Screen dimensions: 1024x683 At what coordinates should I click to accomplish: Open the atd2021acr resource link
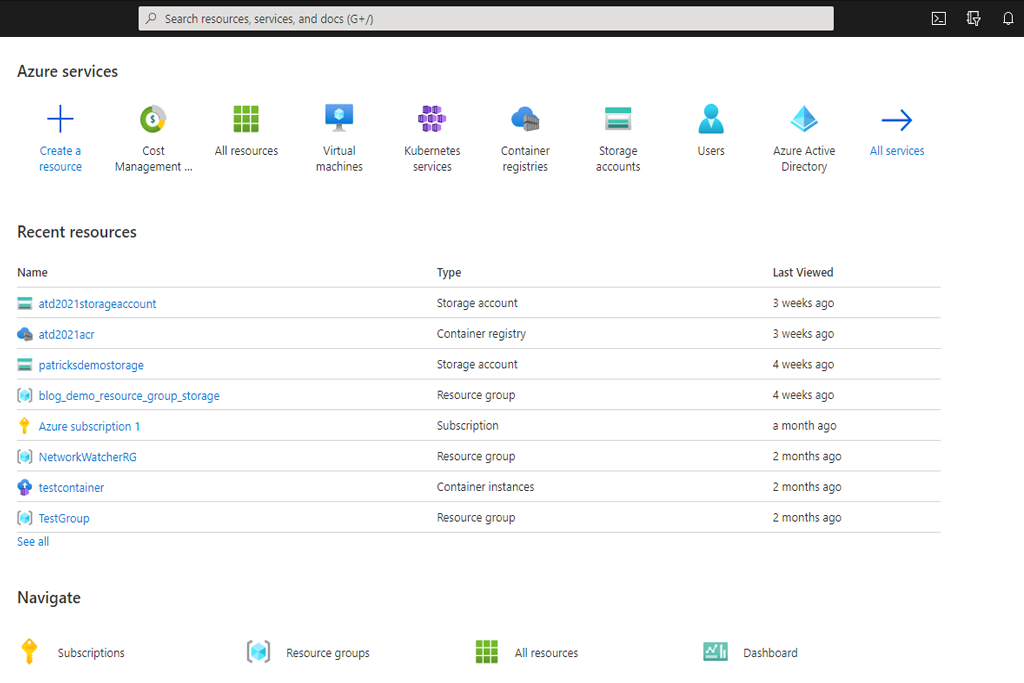(x=67, y=334)
